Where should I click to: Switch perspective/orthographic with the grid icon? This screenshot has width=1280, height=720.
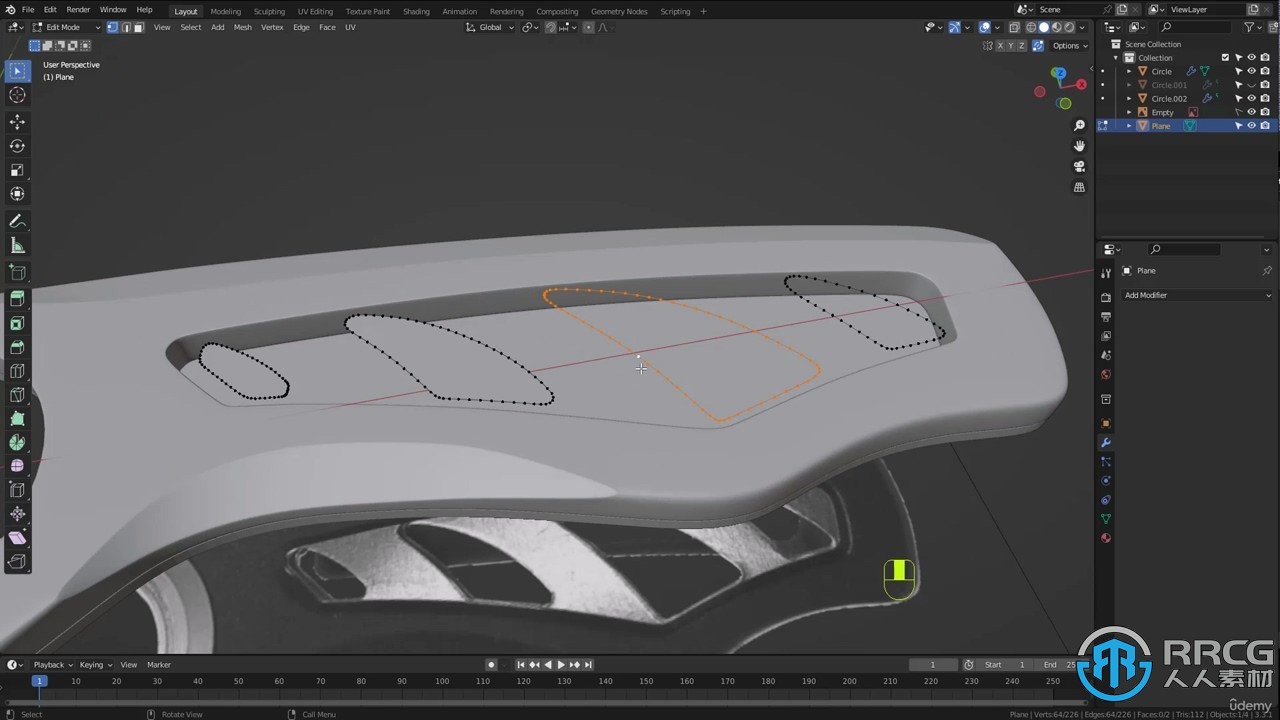click(1079, 187)
